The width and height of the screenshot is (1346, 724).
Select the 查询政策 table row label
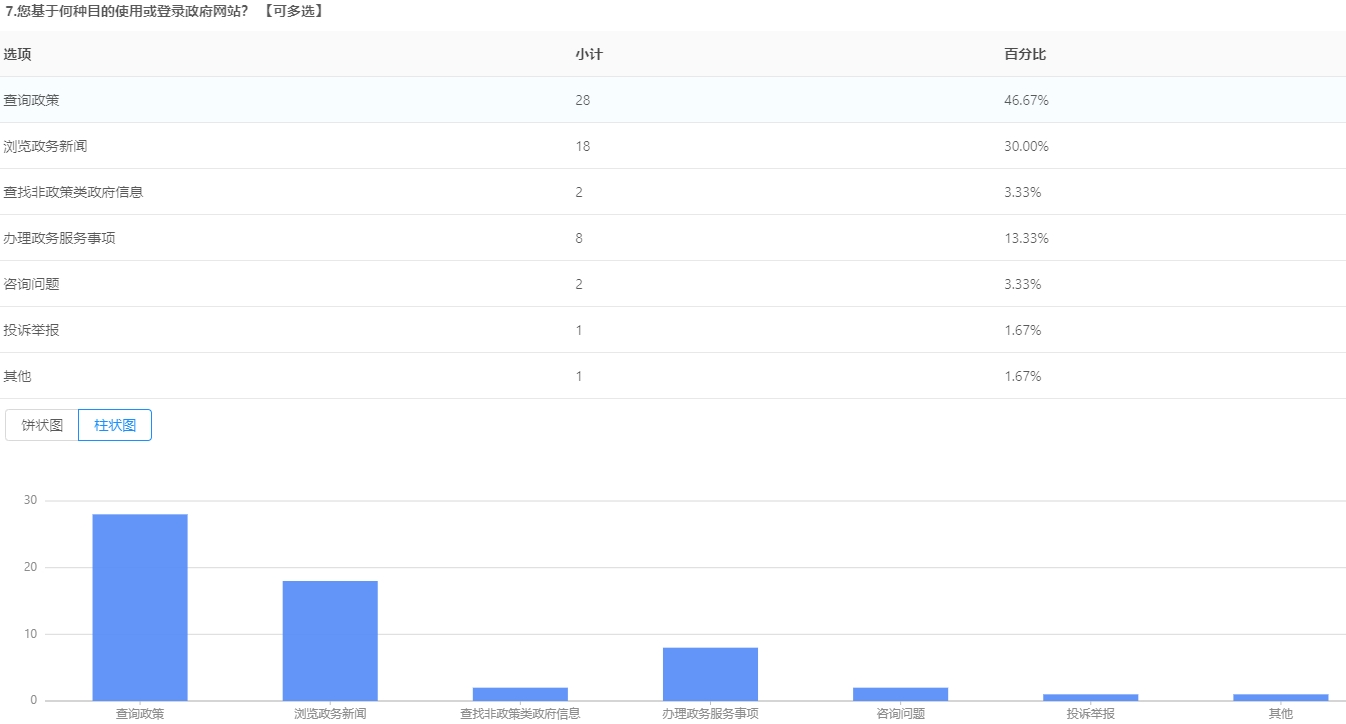click(x=31, y=100)
